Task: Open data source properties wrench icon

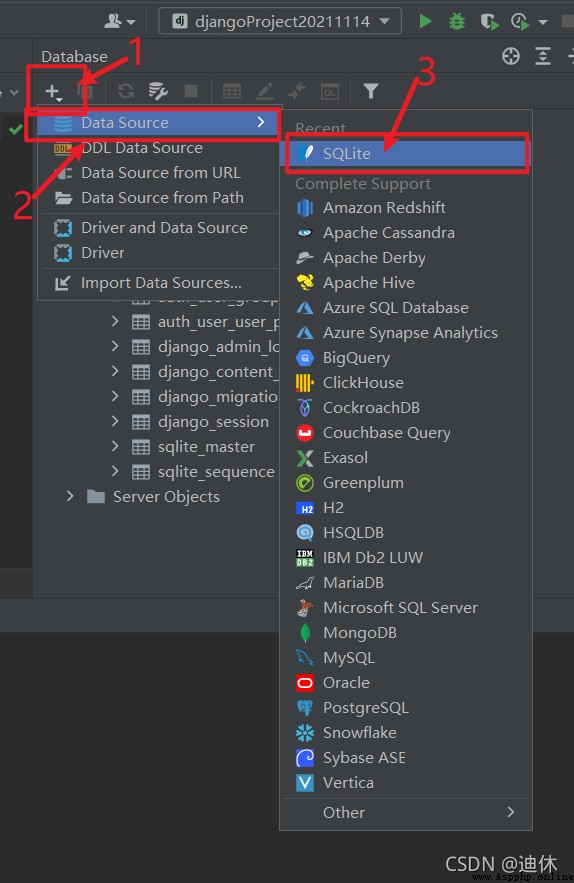Action: coord(158,91)
